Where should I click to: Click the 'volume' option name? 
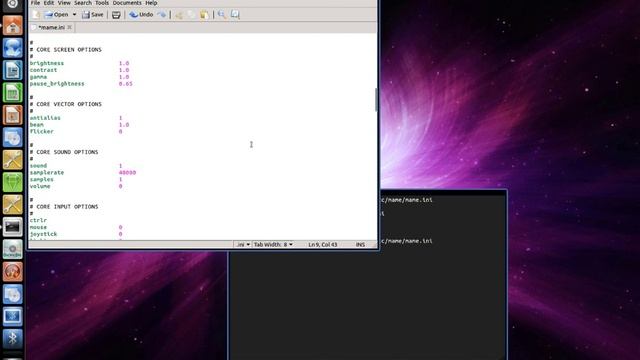point(40,186)
